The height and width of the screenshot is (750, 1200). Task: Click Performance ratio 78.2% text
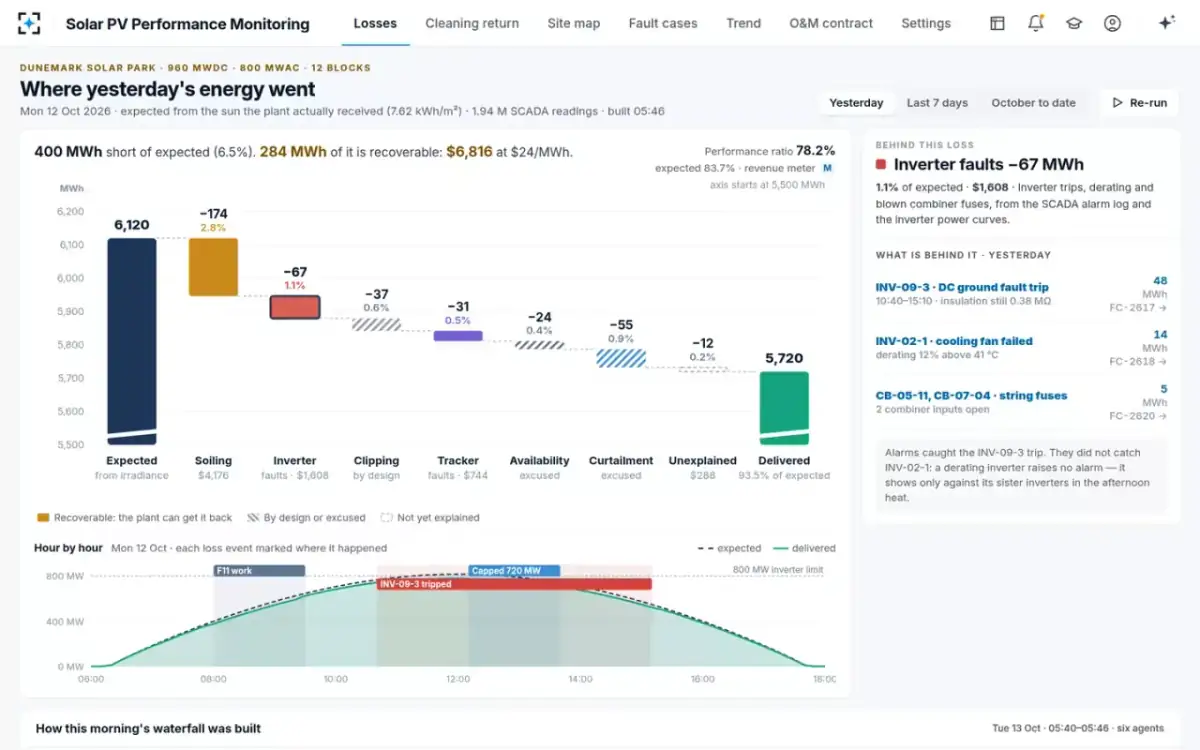[770, 151]
